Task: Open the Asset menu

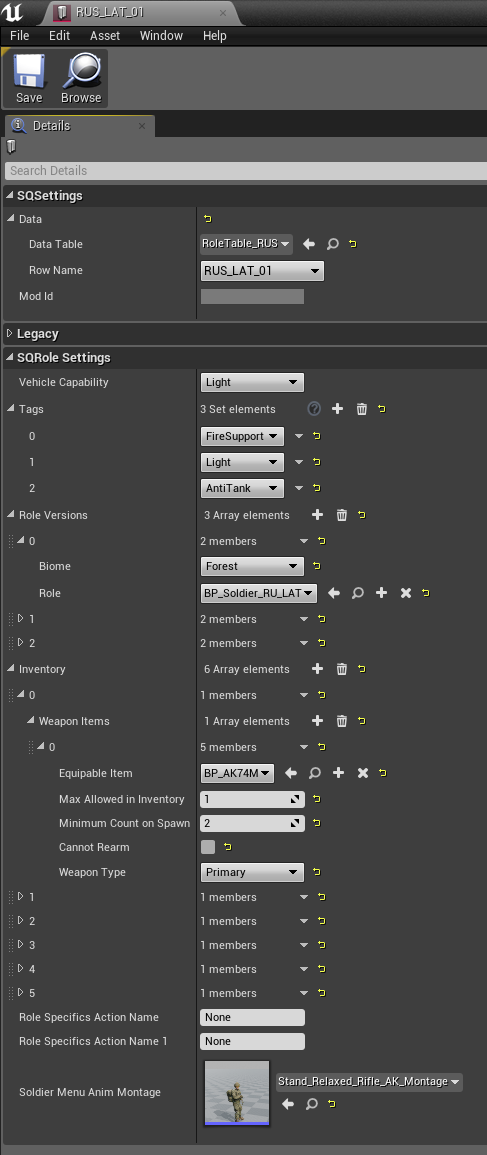Action: (x=105, y=35)
